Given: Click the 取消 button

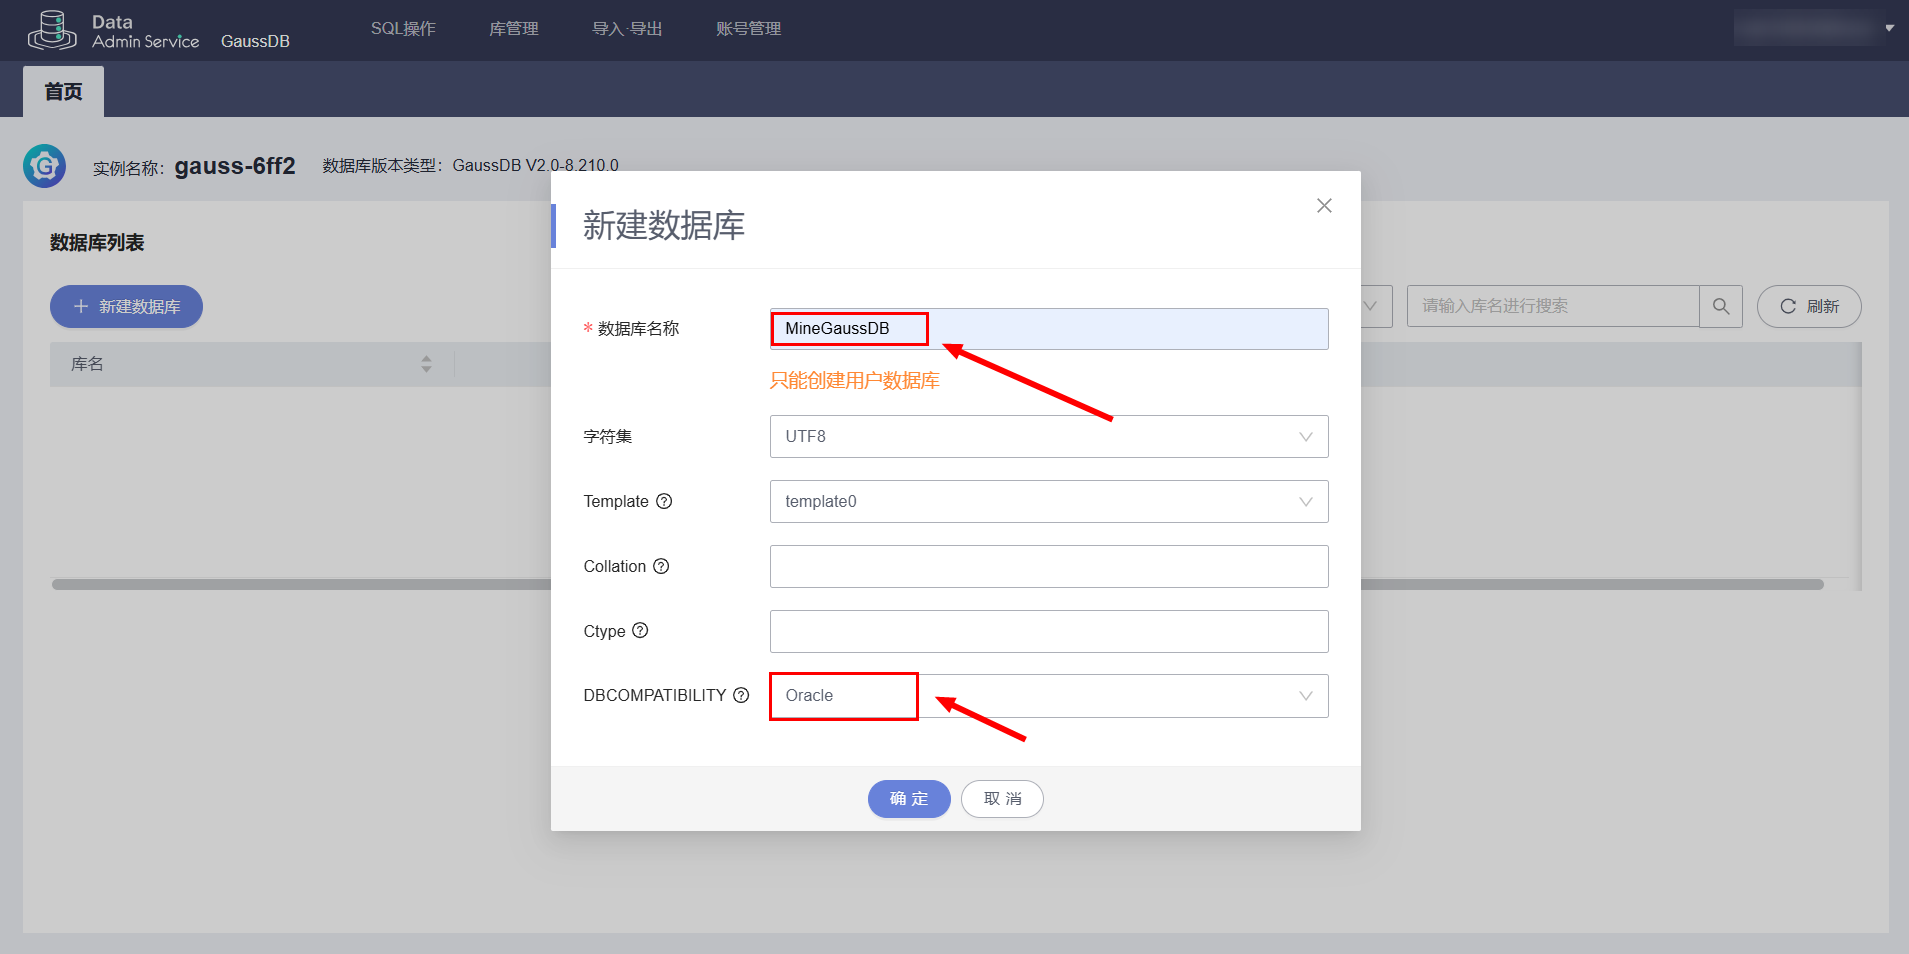Looking at the screenshot, I should point(1002,799).
